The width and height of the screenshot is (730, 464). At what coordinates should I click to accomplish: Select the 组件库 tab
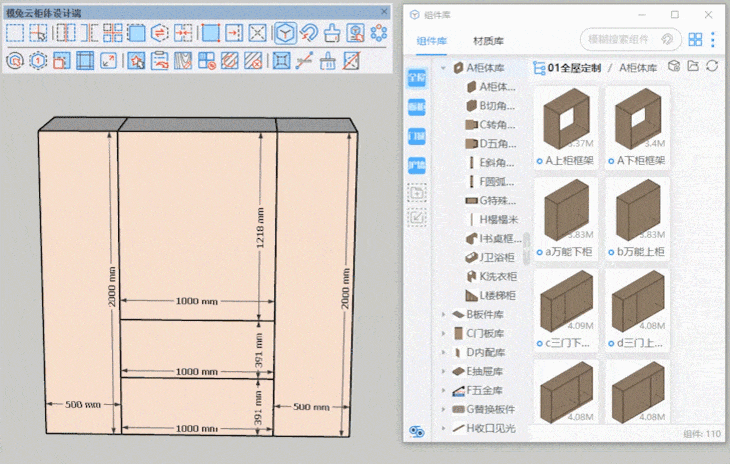[x=432, y=40]
